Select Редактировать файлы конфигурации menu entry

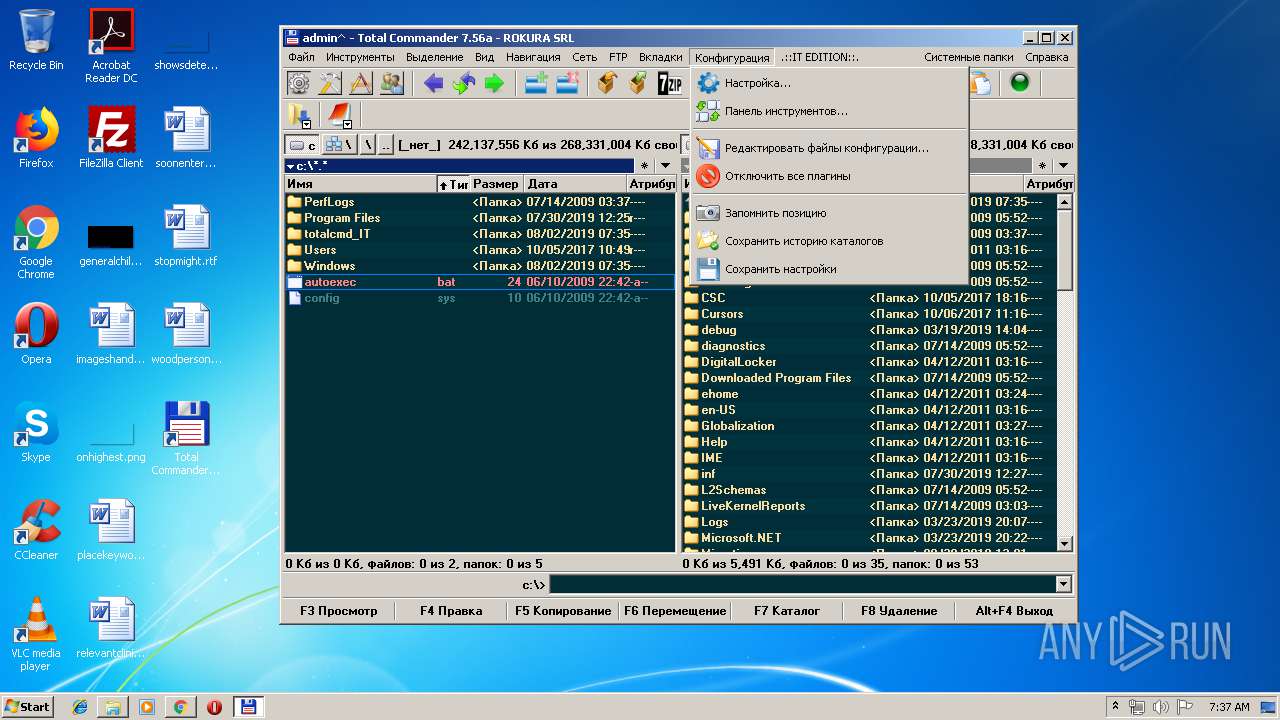829,148
